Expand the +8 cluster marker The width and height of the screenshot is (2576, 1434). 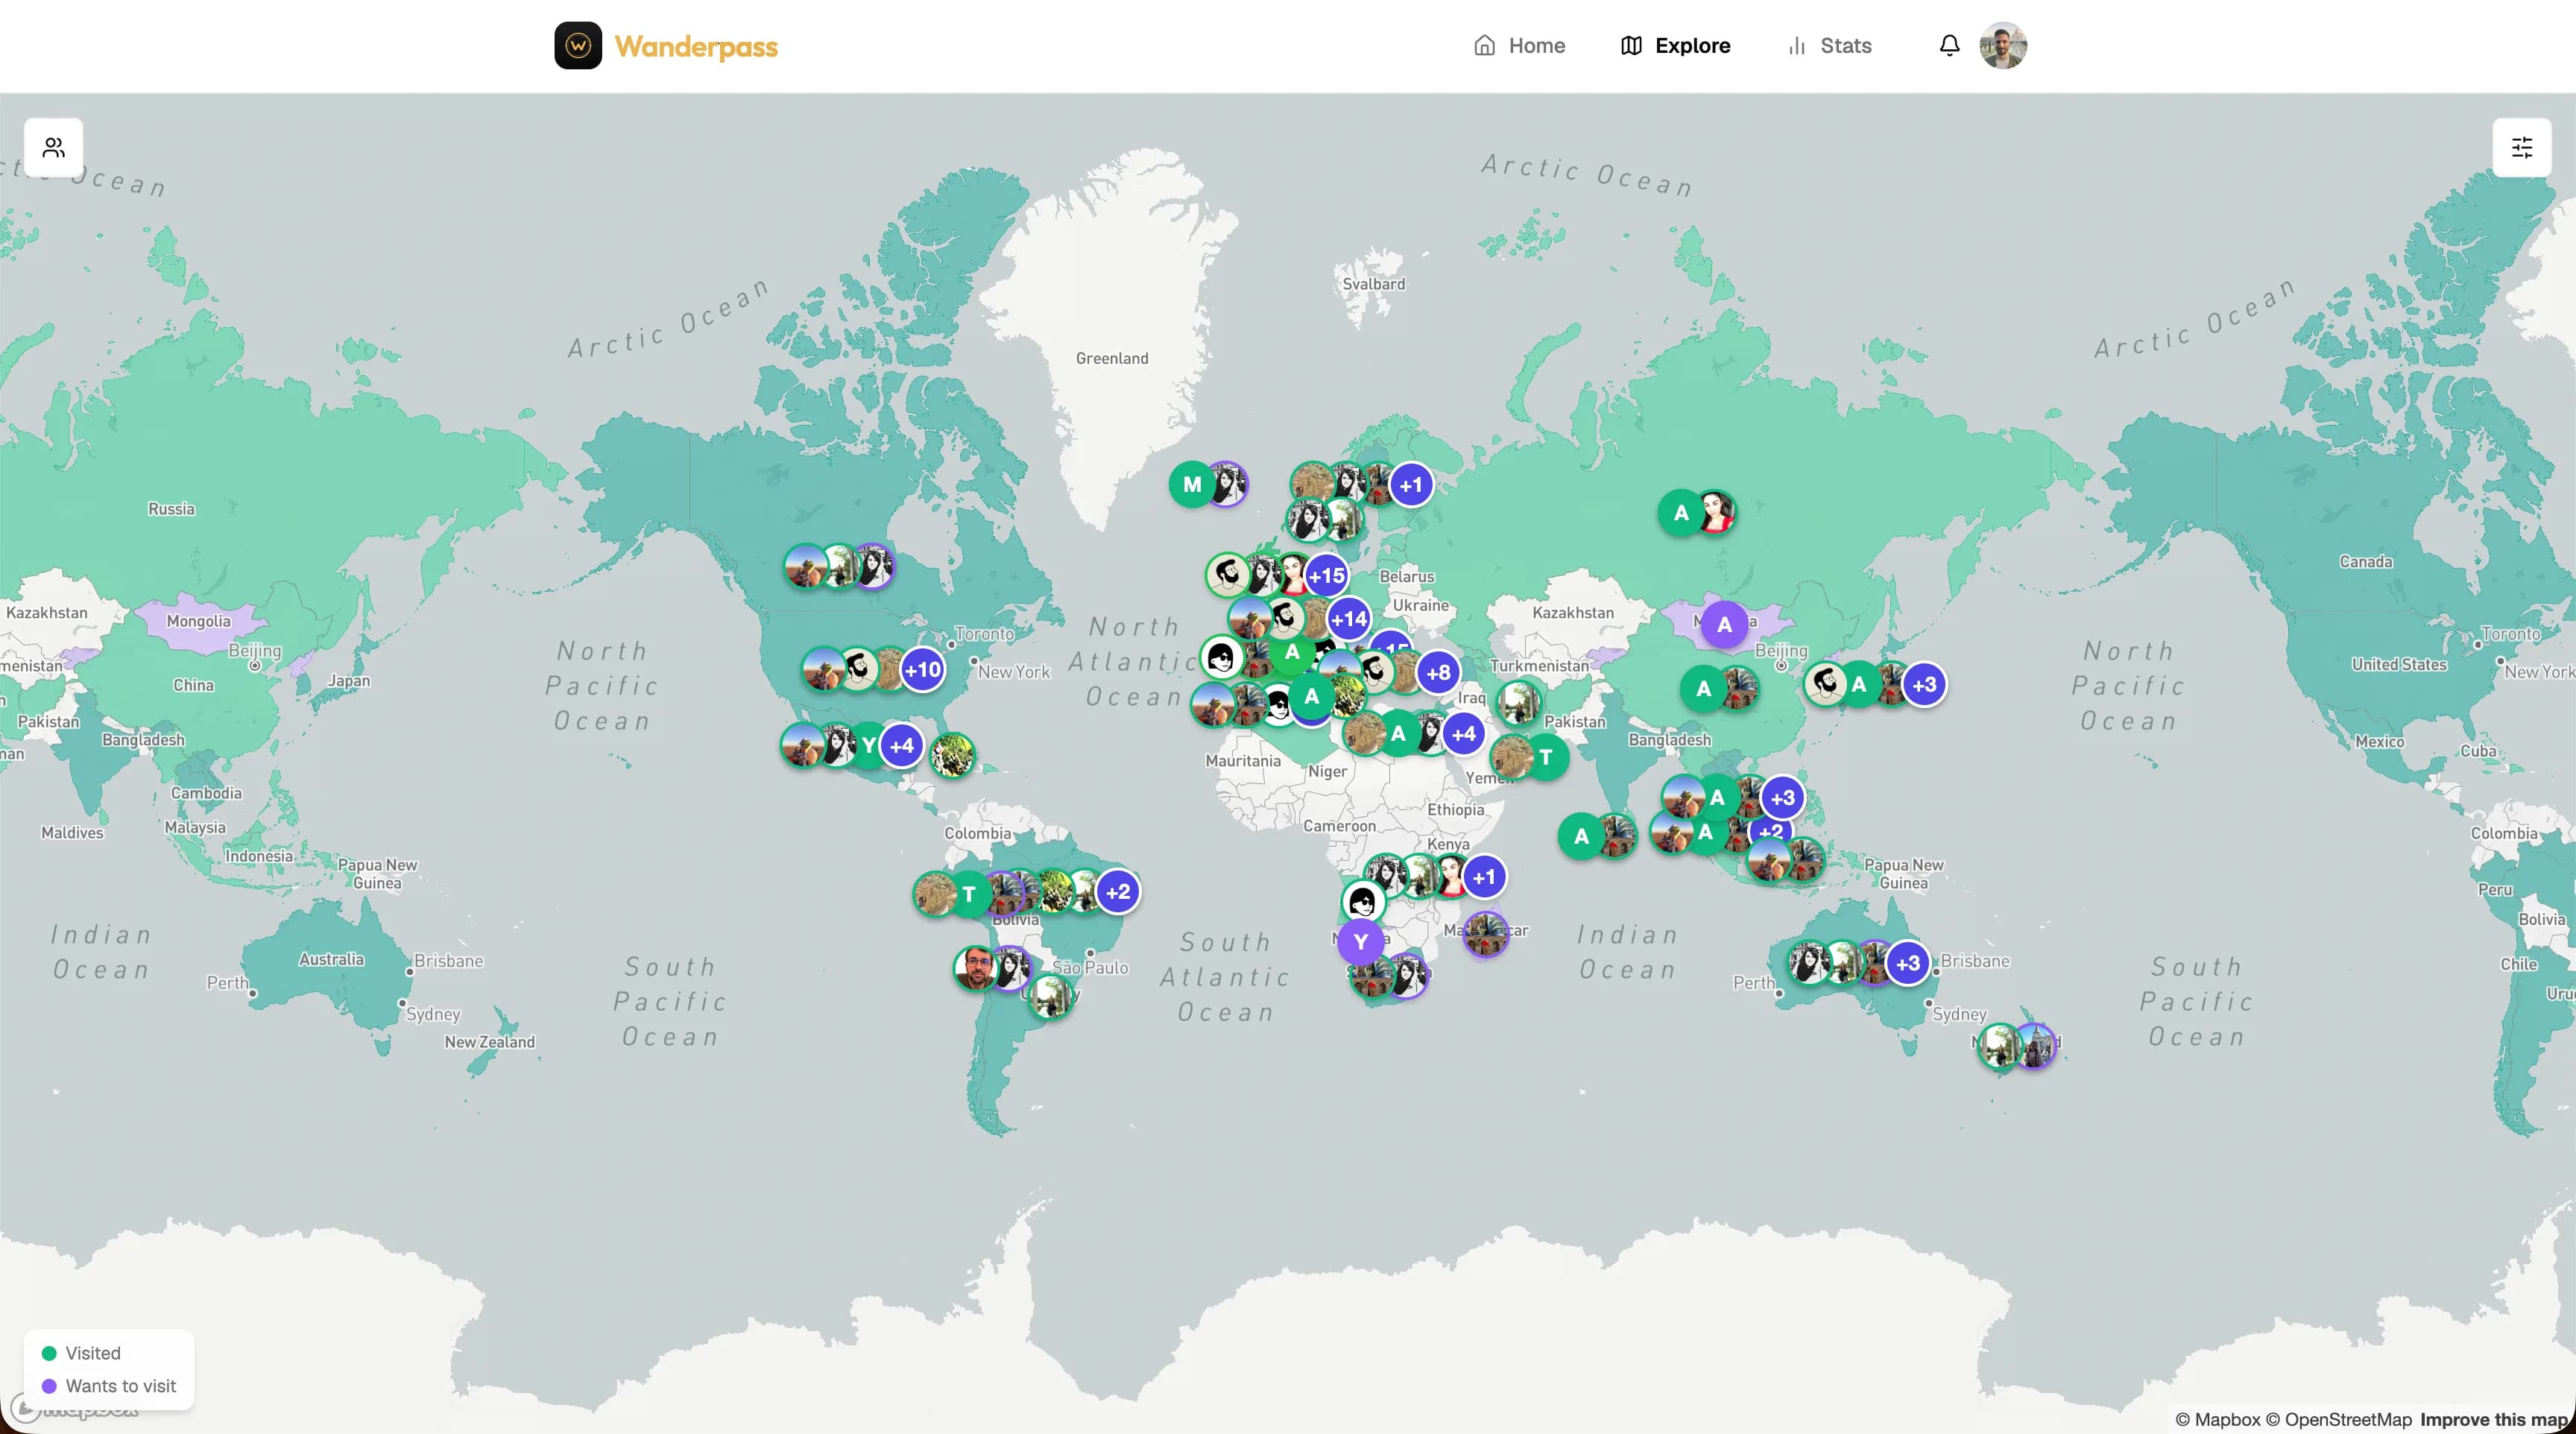pos(1438,673)
